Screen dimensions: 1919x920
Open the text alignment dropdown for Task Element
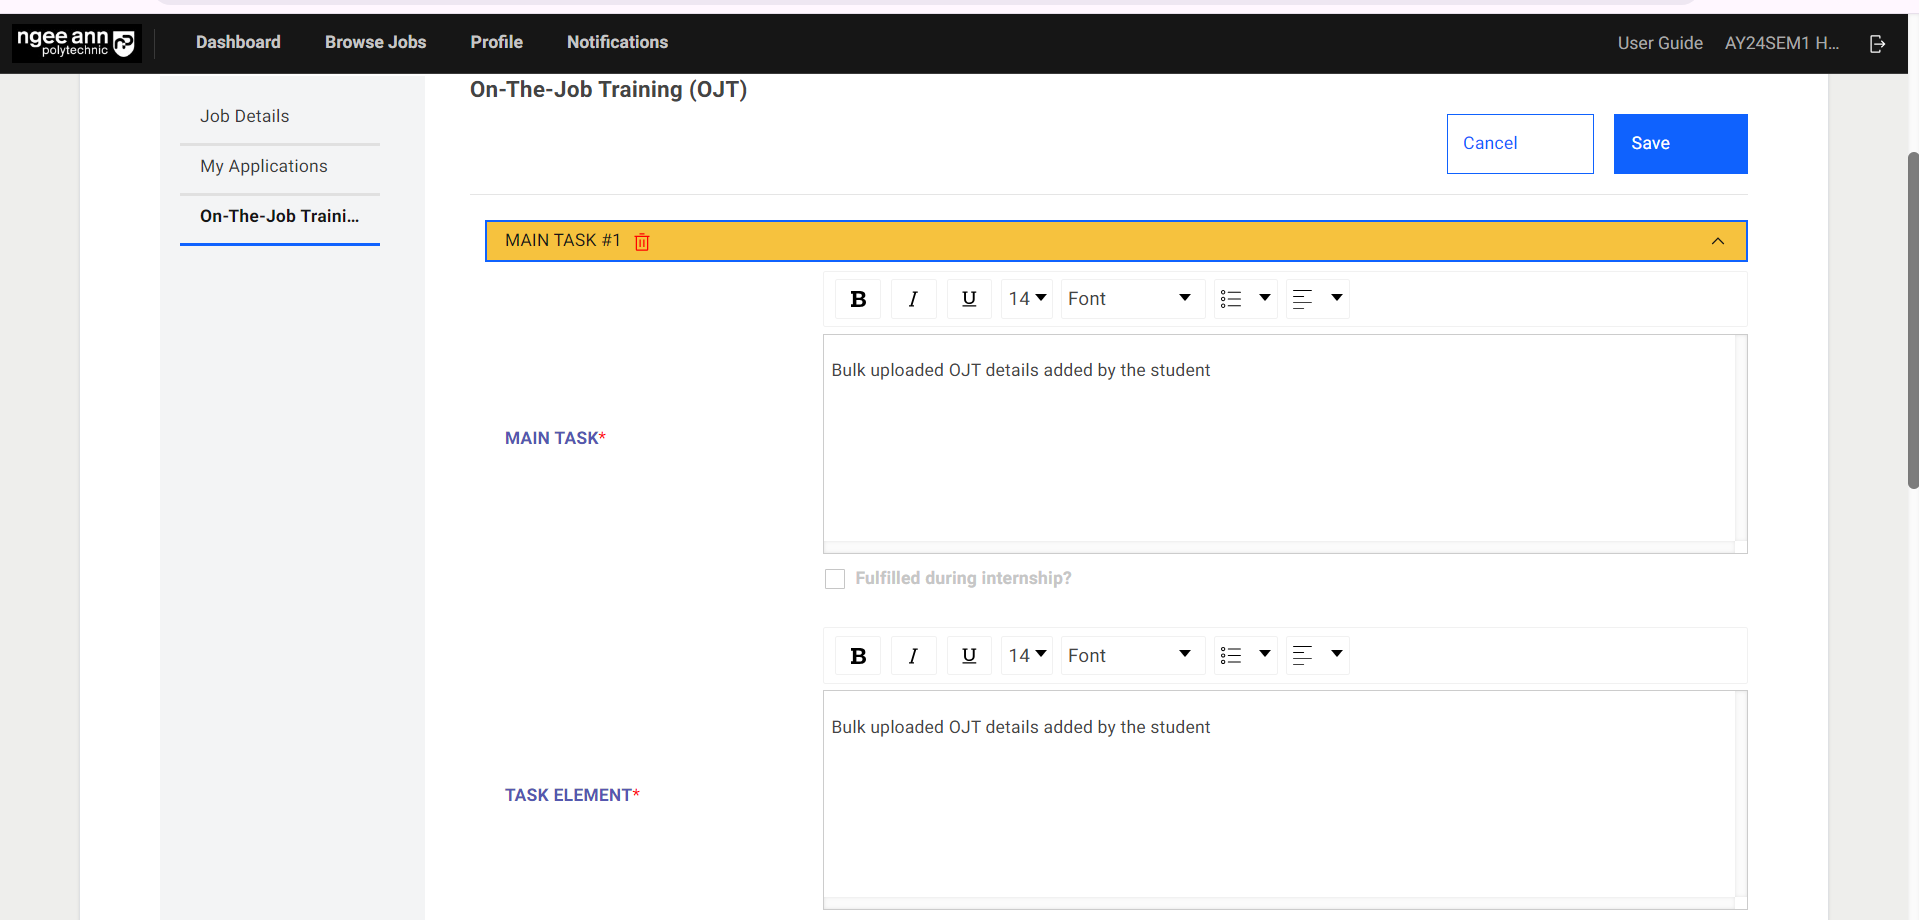[1317, 655]
